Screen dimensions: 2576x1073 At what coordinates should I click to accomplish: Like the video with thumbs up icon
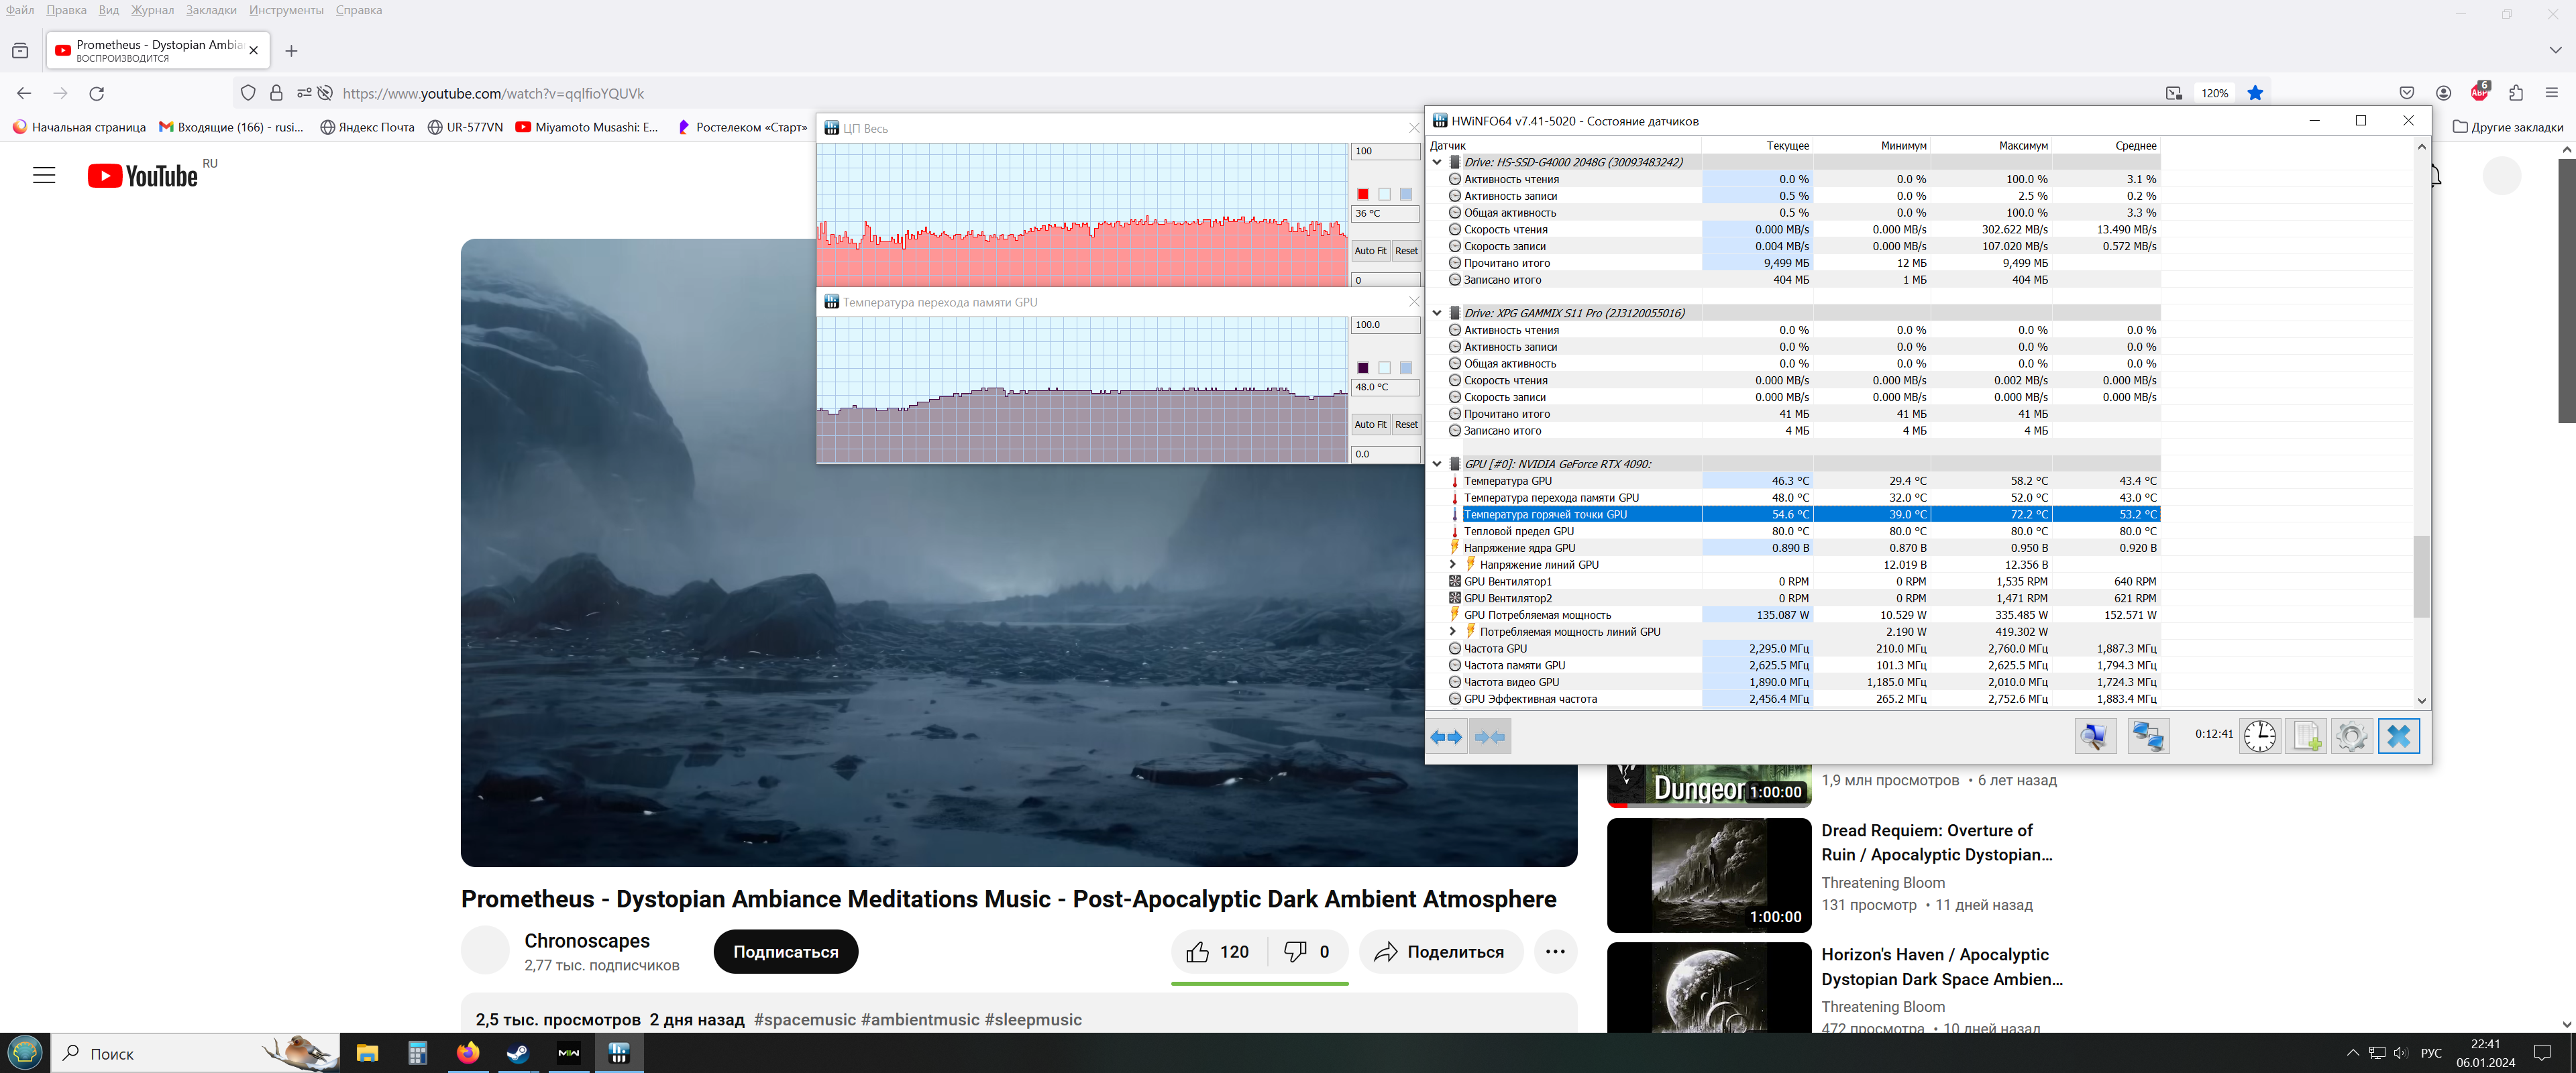[1198, 952]
